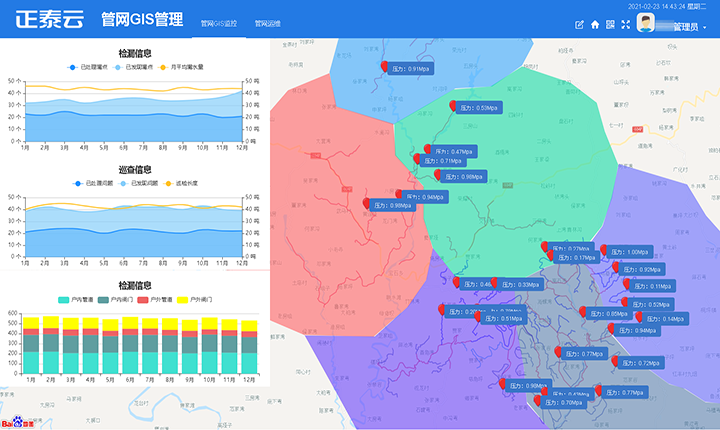Select the pressure marker showing 1.00Mpa
The width and height of the screenshot is (720, 430).
[635, 252]
